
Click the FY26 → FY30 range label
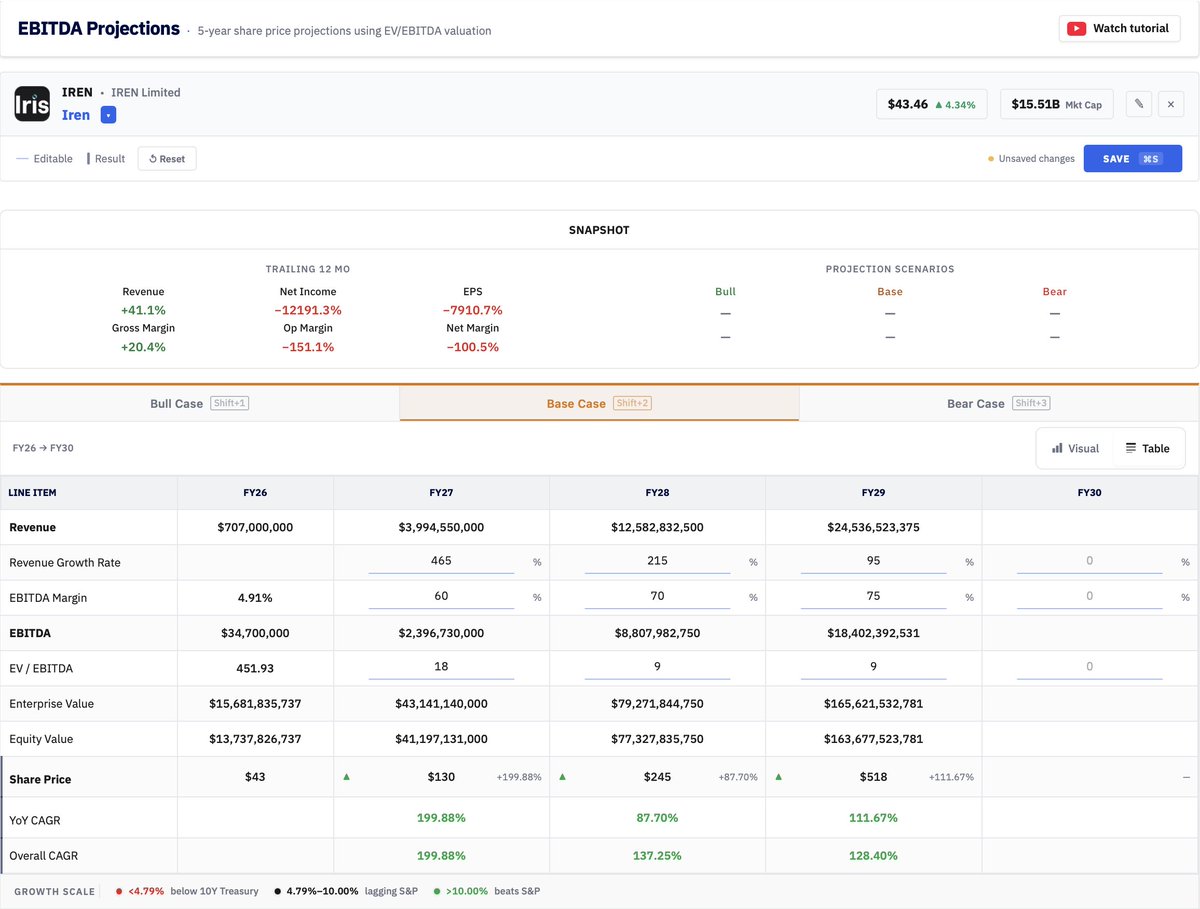tap(43, 448)
